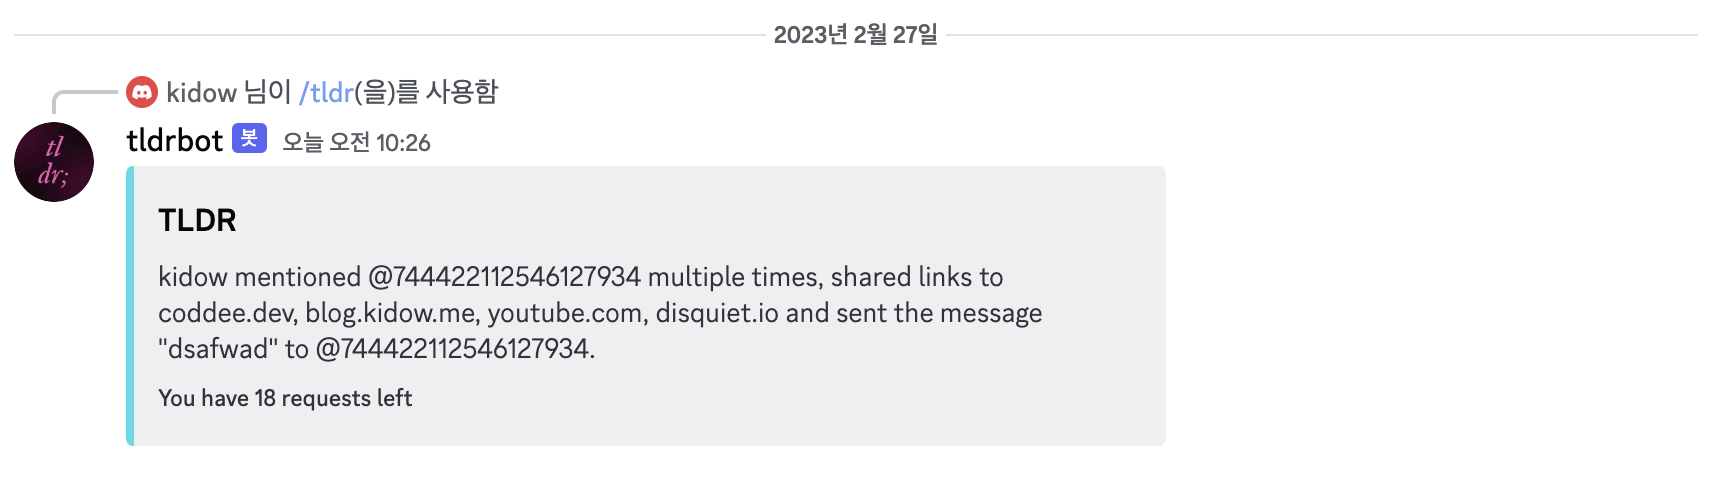1718x484 pixels.
Task: Click the "You have 18 requests left" footer
Action: (285, 398)
